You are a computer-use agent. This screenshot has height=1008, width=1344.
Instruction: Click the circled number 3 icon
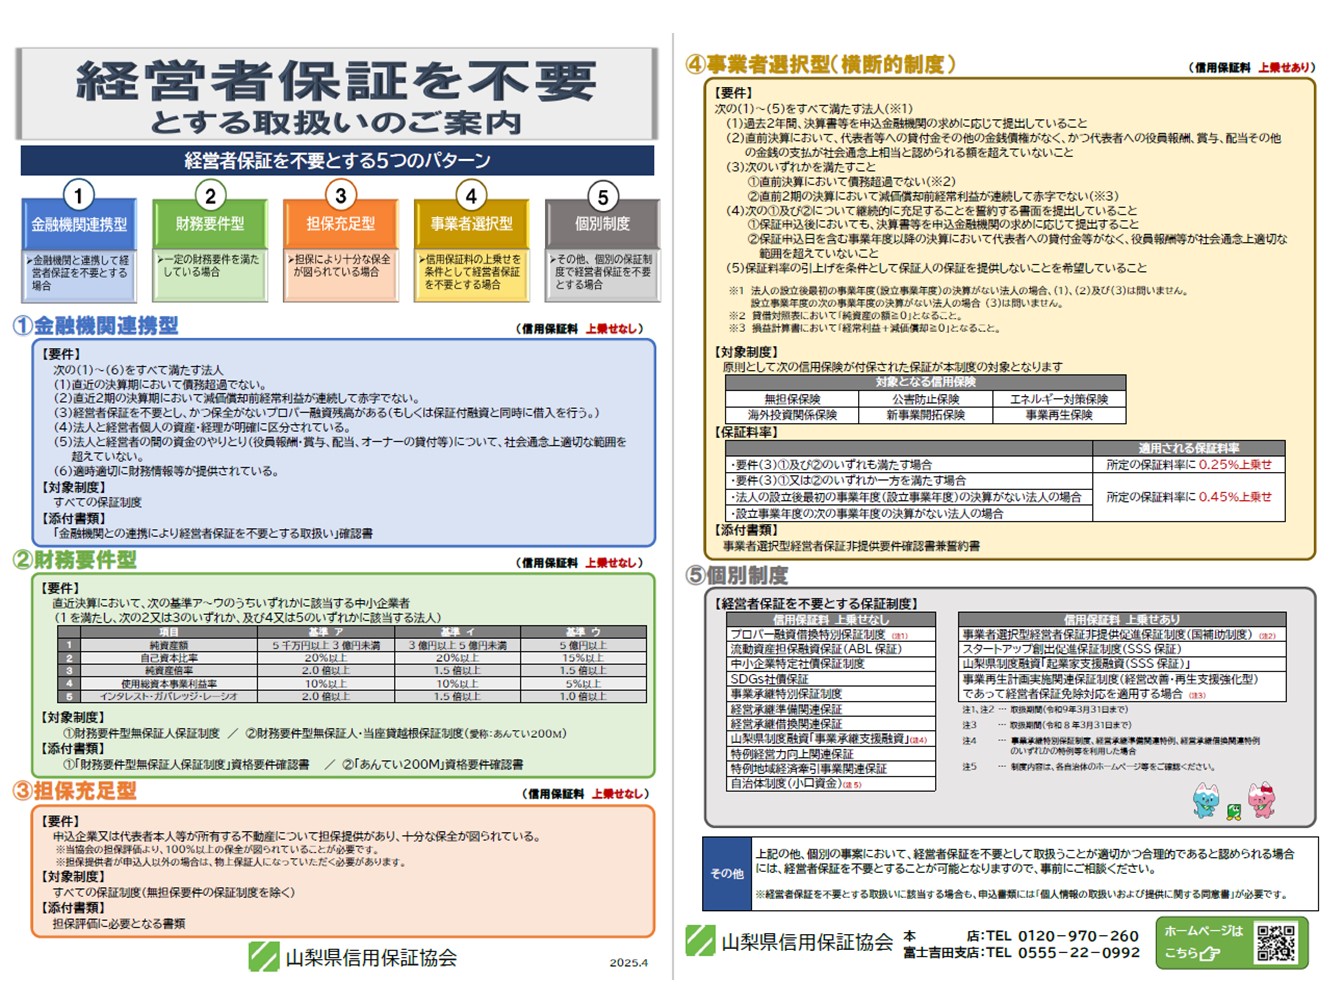[x=340, y=195]
